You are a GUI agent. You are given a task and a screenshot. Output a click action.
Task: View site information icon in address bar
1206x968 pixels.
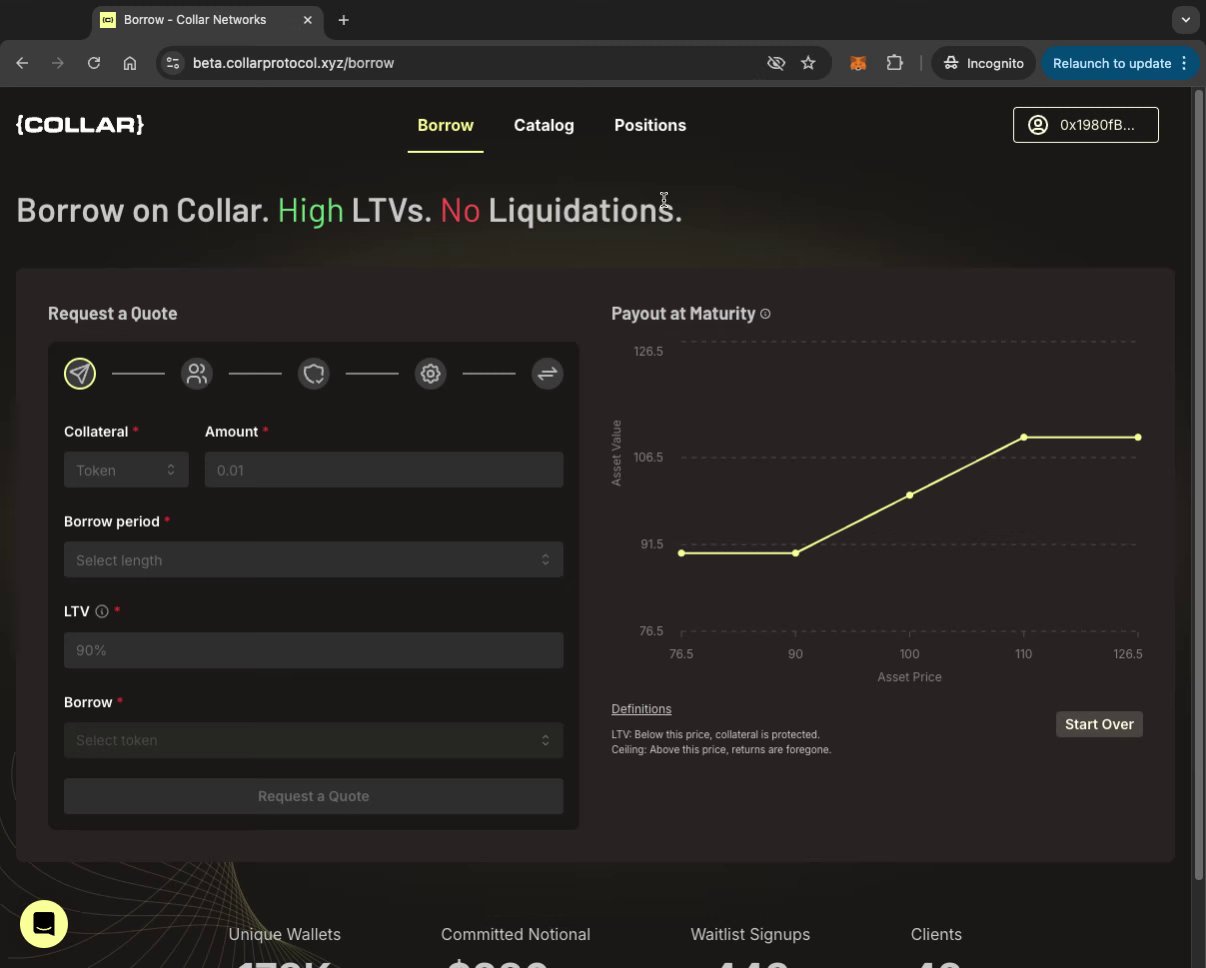tap(173, 63)
